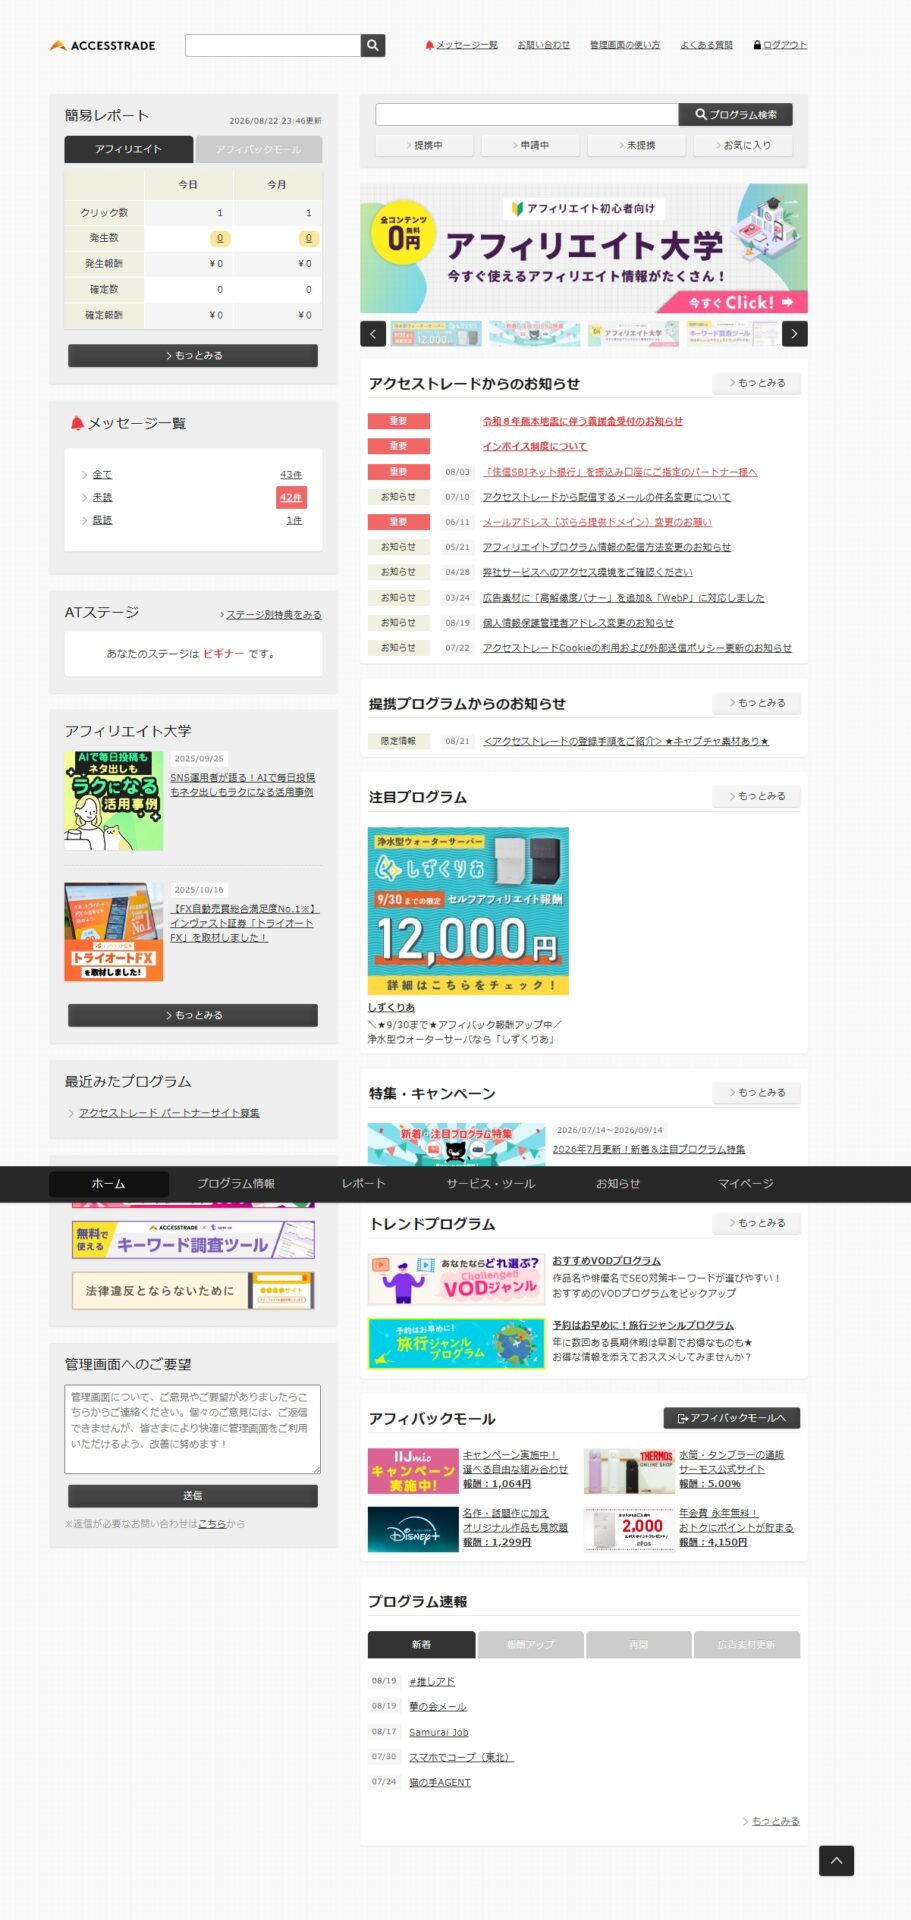Select the アフィリエイト report tab
This screenshot has width=911, height=1920.
(x=128, y=149)
